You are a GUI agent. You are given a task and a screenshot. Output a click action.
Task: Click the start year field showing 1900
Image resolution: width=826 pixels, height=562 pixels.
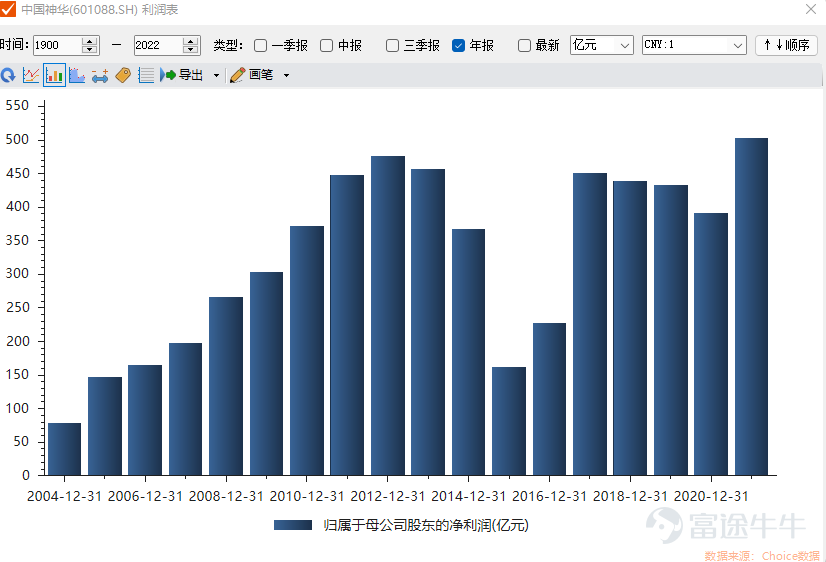[57, 45]
